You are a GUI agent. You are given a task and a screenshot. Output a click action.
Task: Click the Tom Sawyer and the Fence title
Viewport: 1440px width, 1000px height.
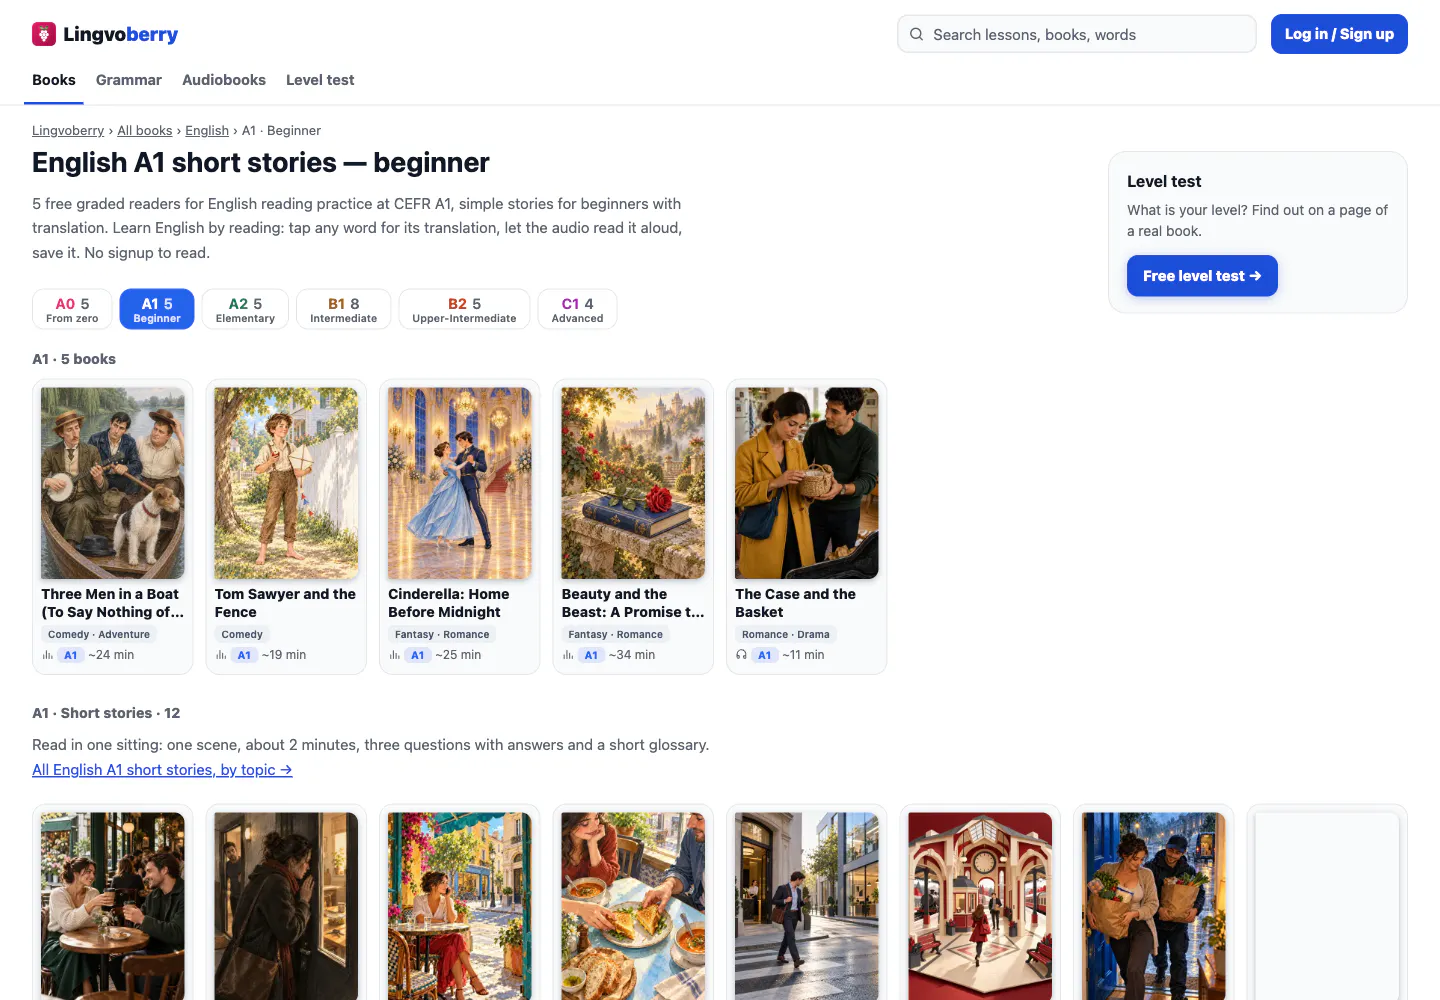[285, 603]
